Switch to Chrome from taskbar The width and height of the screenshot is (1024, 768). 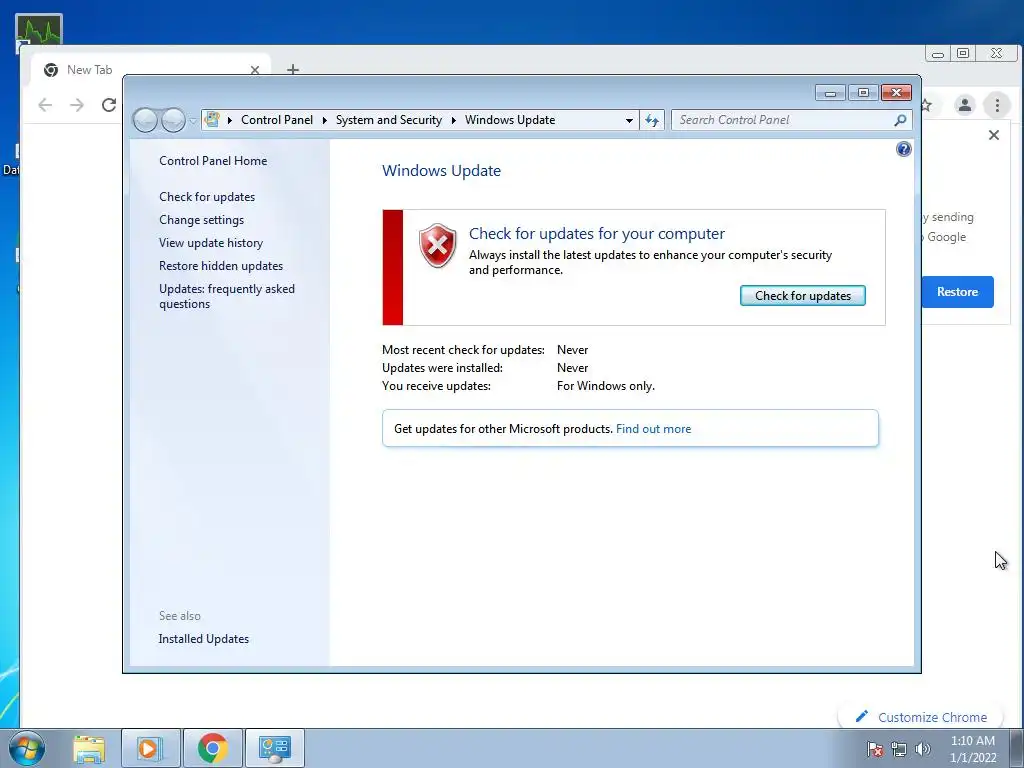pos(212,748)
